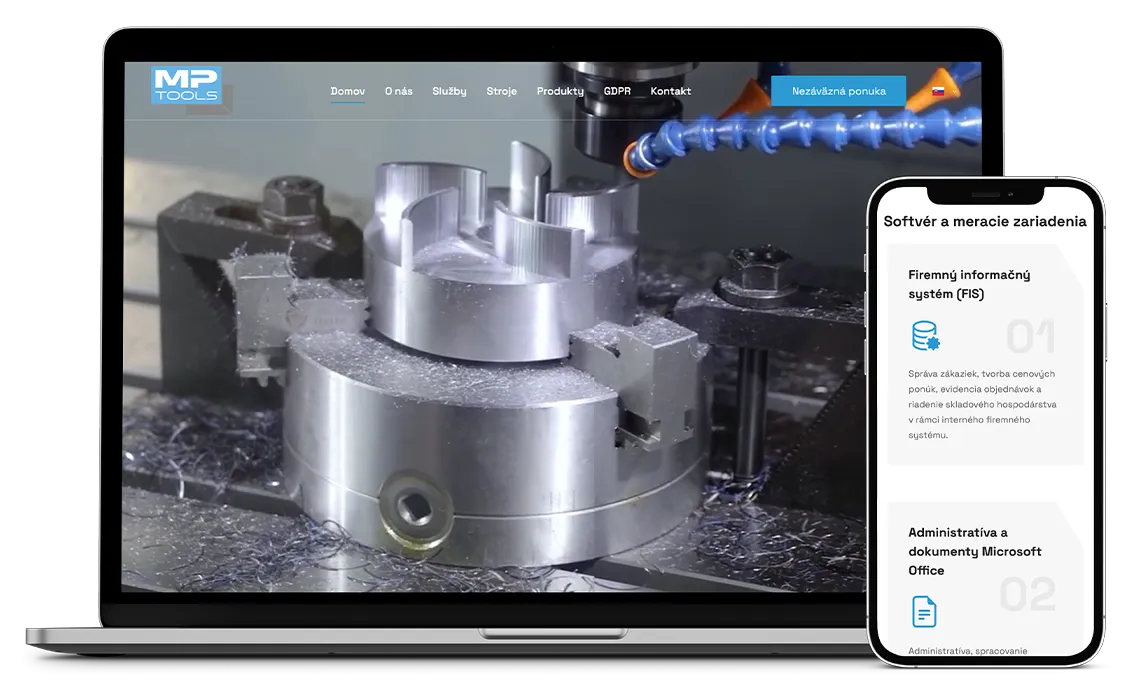Click the database gear icon for FIS
The image size is (1140, 700).
click(926, 336)
